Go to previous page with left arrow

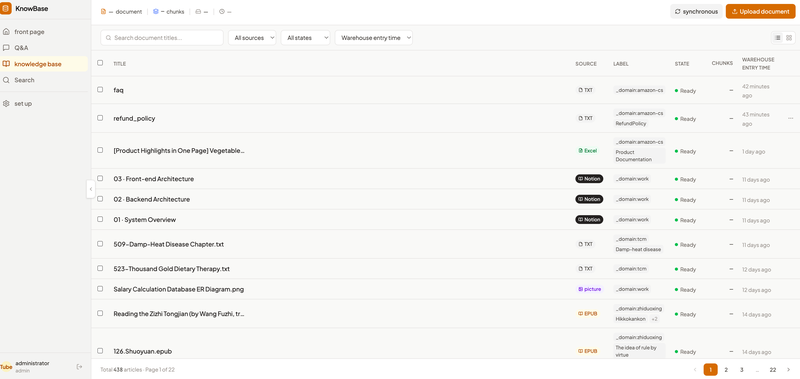[695, 369]
